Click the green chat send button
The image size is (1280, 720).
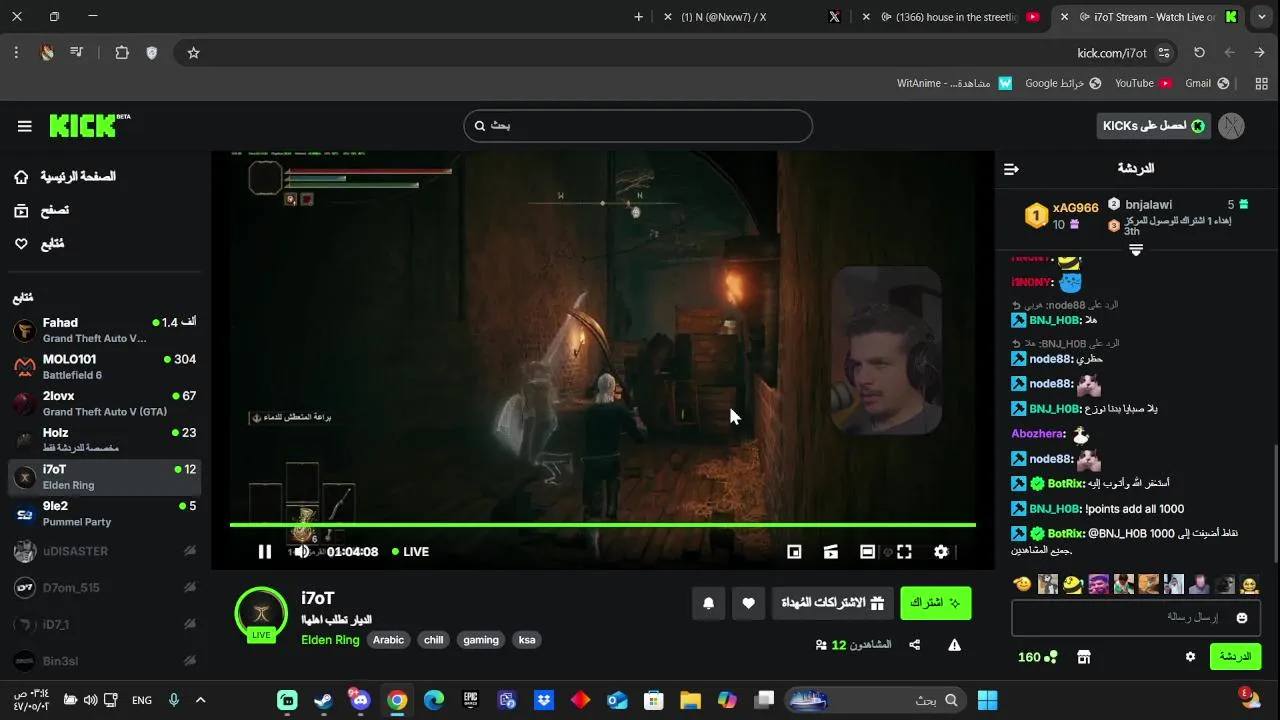pyautogui.click(x=1235, y=657)
